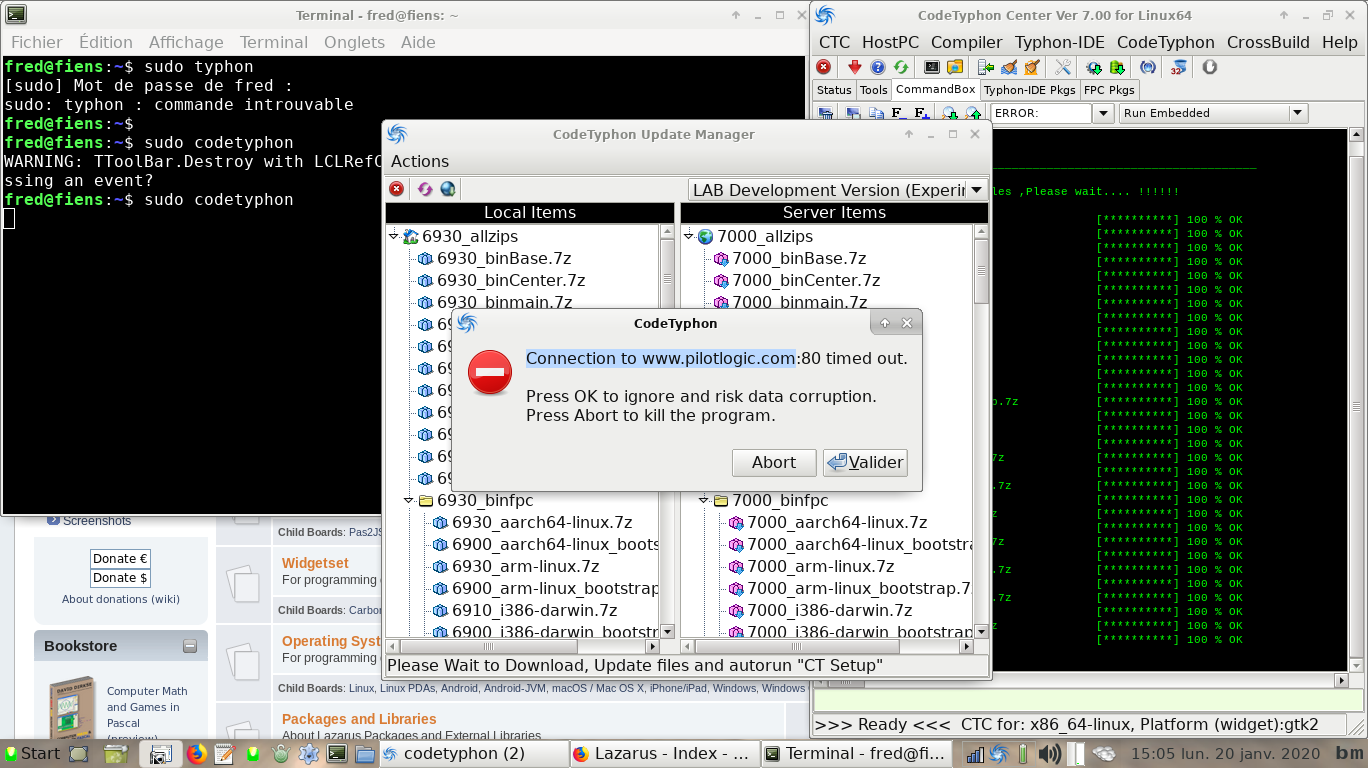Viewport: 1368px width, 768px height.
Task: Click the blue help question mark icon
Action: click(x=878, y=67)
